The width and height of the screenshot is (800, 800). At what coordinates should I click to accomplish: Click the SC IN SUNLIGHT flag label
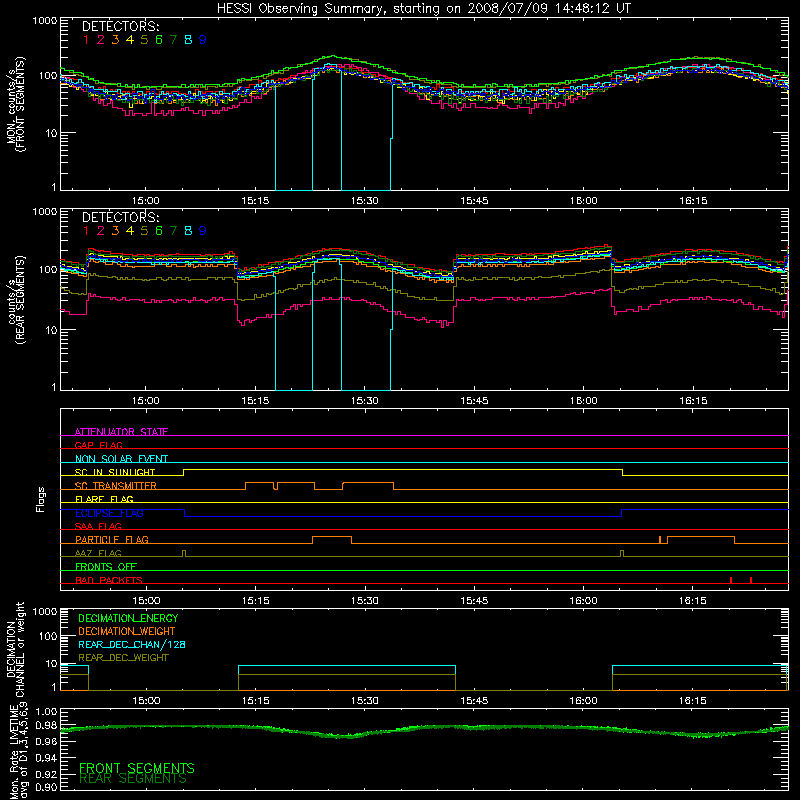coord(115,472)
